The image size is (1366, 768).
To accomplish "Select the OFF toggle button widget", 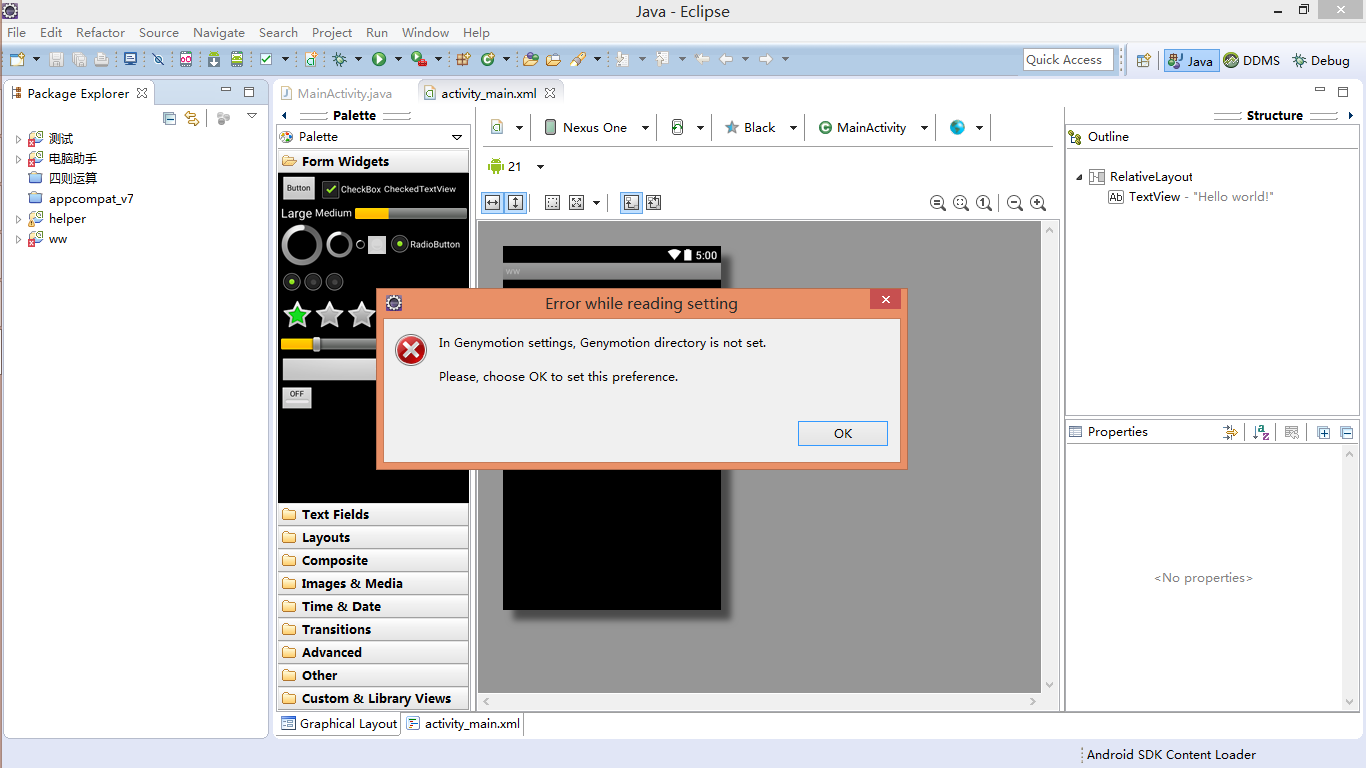I will [297, 397].
